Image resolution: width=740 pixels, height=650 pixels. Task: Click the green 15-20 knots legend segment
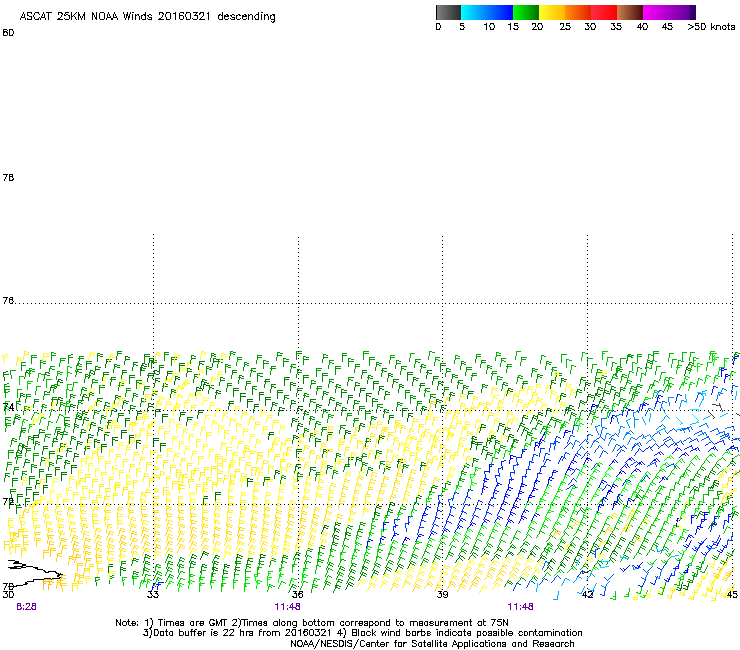(x=526, y=12)
